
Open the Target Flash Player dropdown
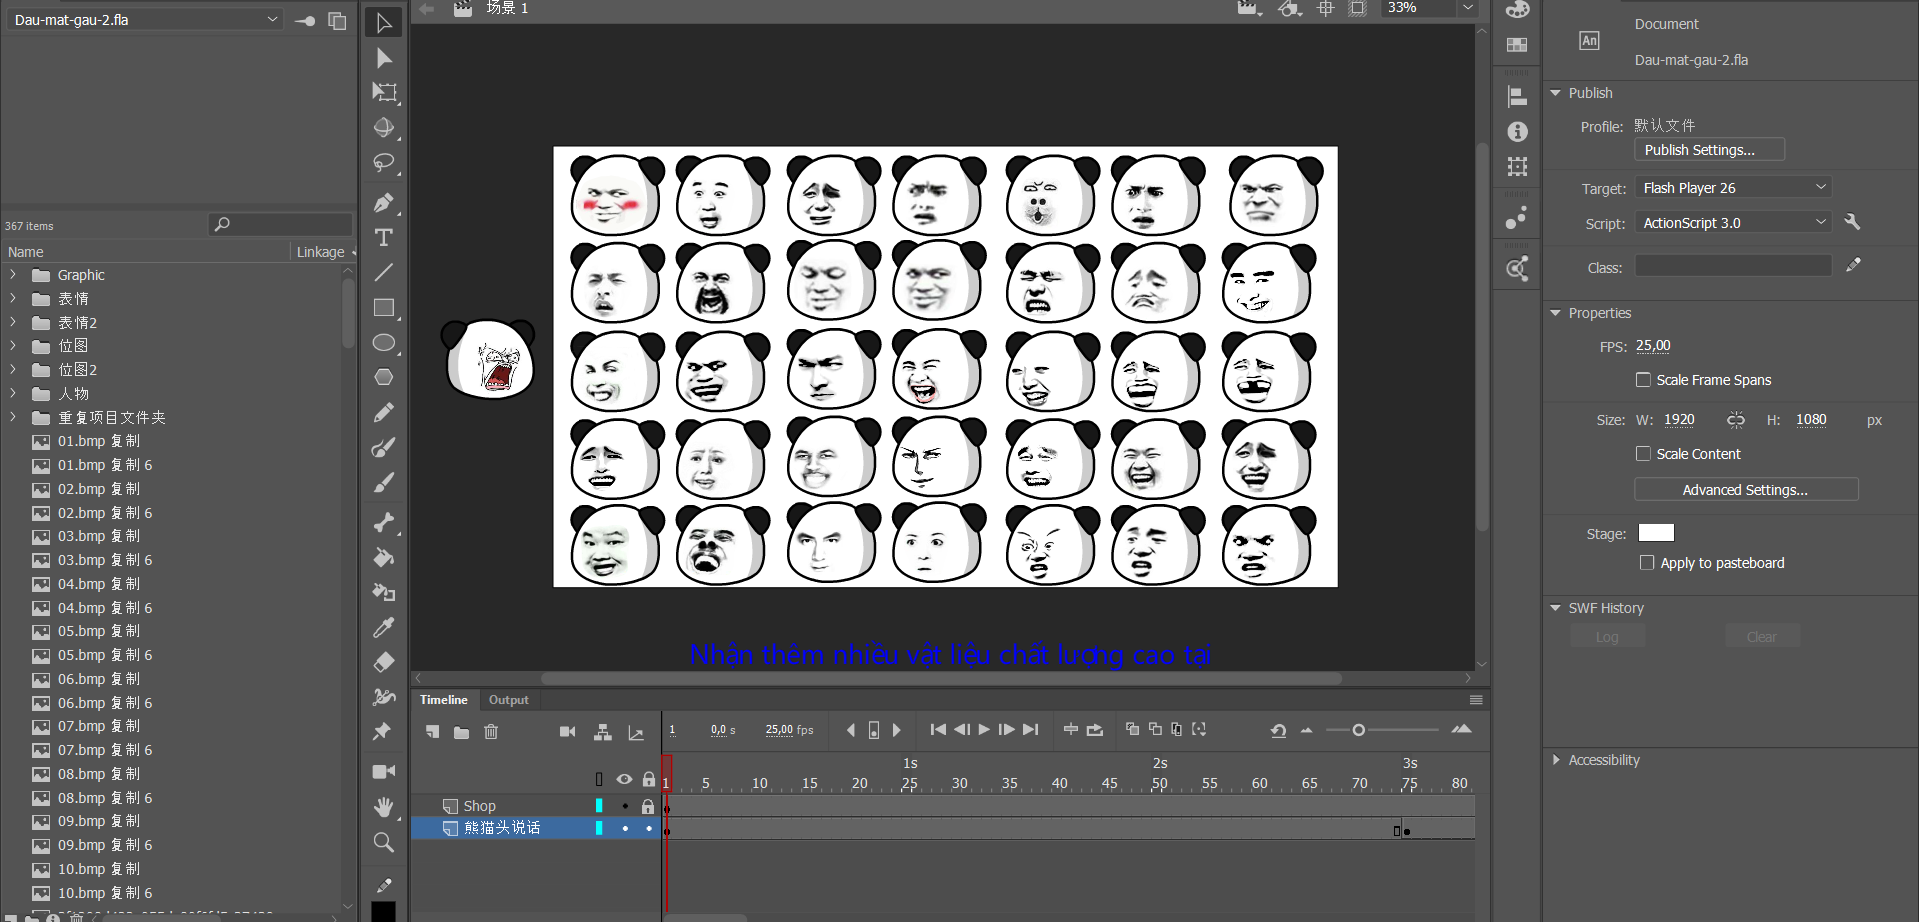coord(1734,188)
